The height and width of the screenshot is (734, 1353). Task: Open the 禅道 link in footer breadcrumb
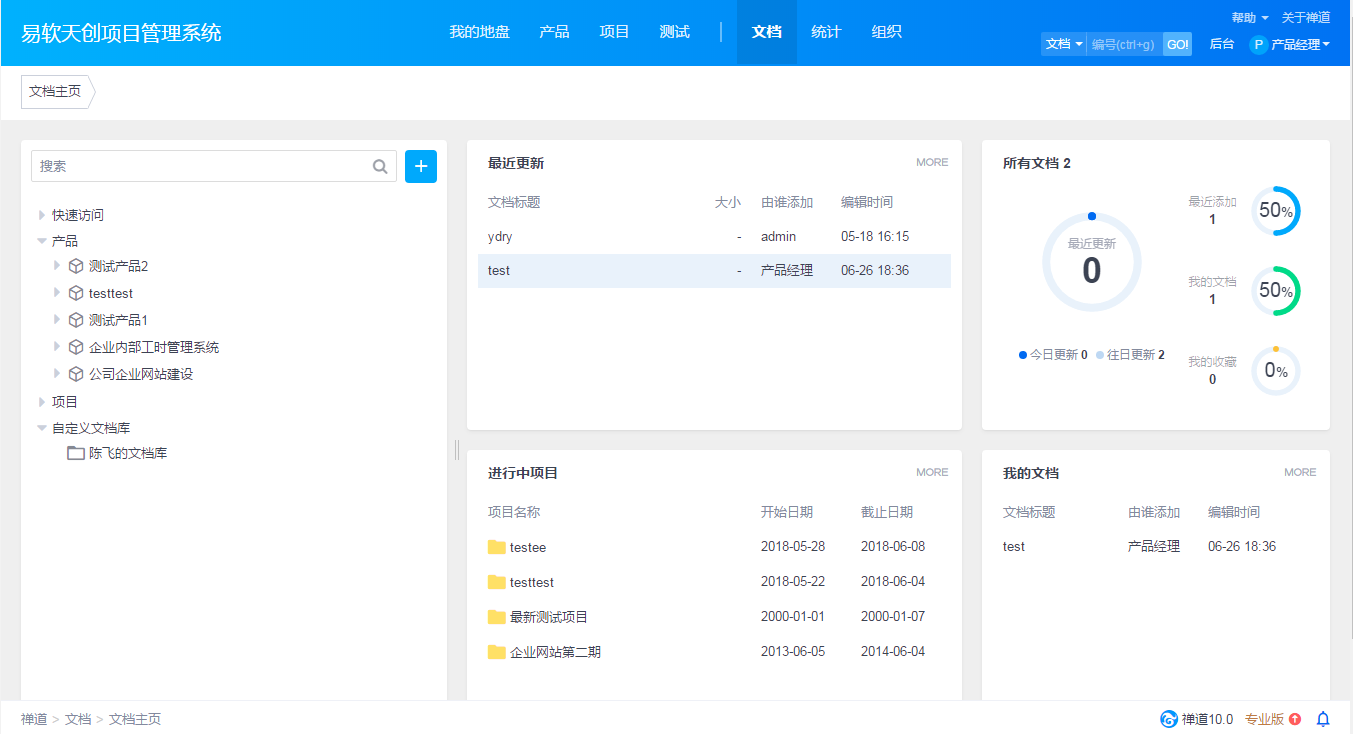pyautogui.click(x=34, y=719)
